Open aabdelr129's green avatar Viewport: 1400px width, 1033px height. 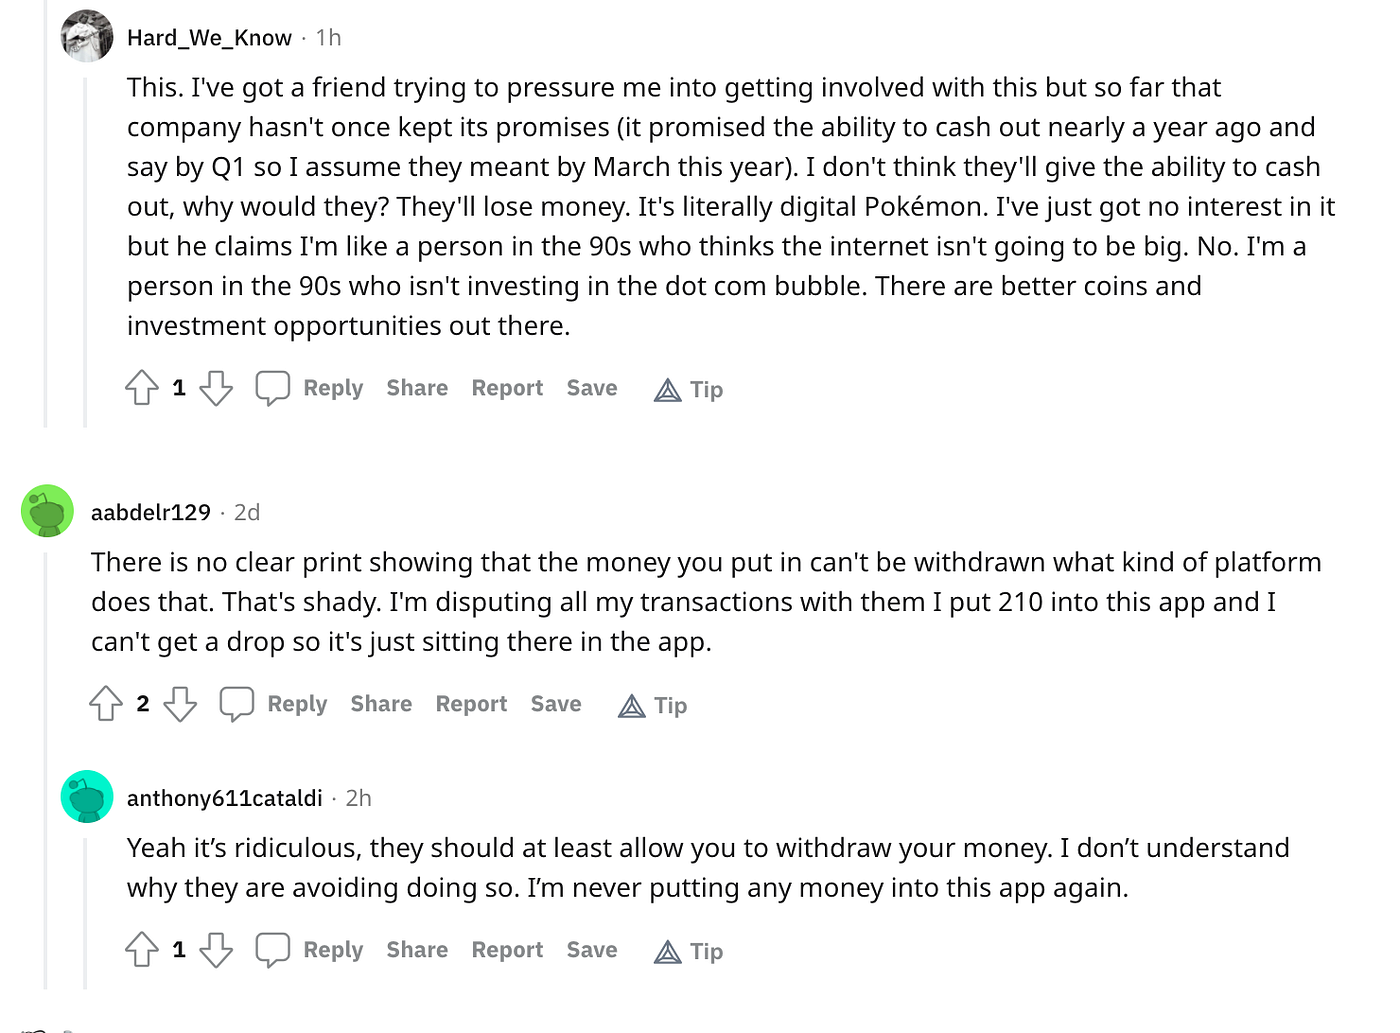(47, 511)
